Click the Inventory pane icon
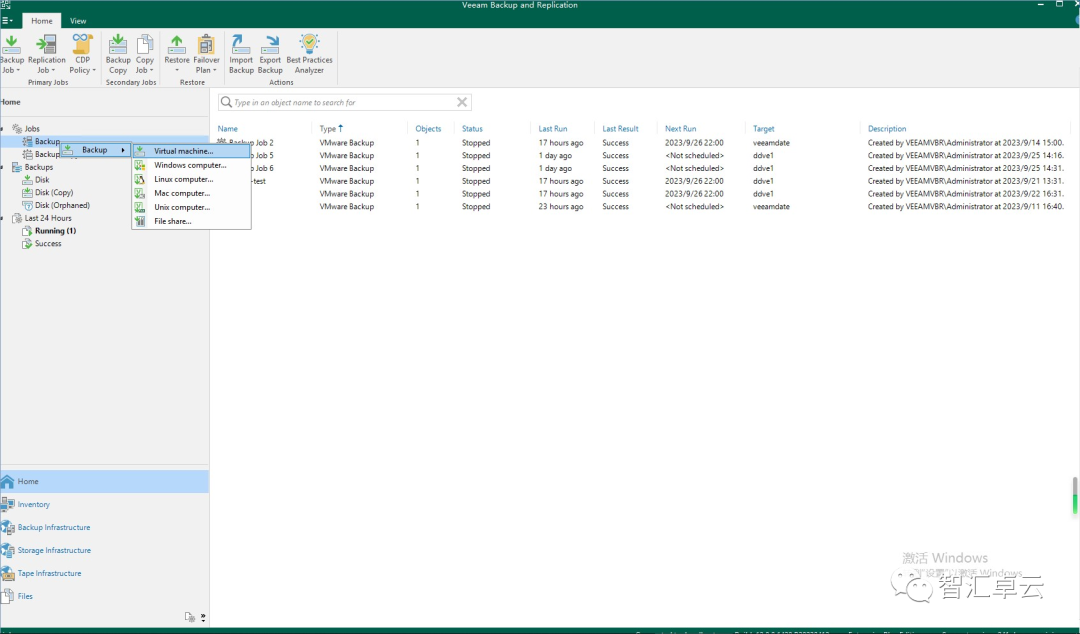This screenshot has width=1080, height=634. point(8,504)
